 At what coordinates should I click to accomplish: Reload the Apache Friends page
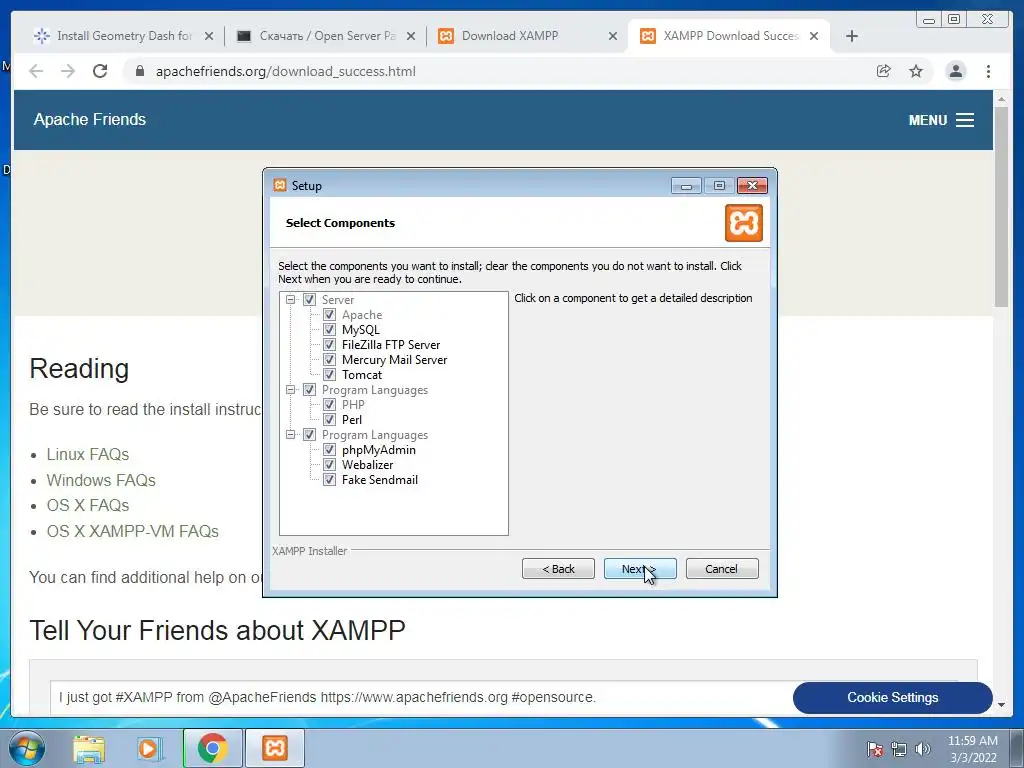click(x=100, y=71)
